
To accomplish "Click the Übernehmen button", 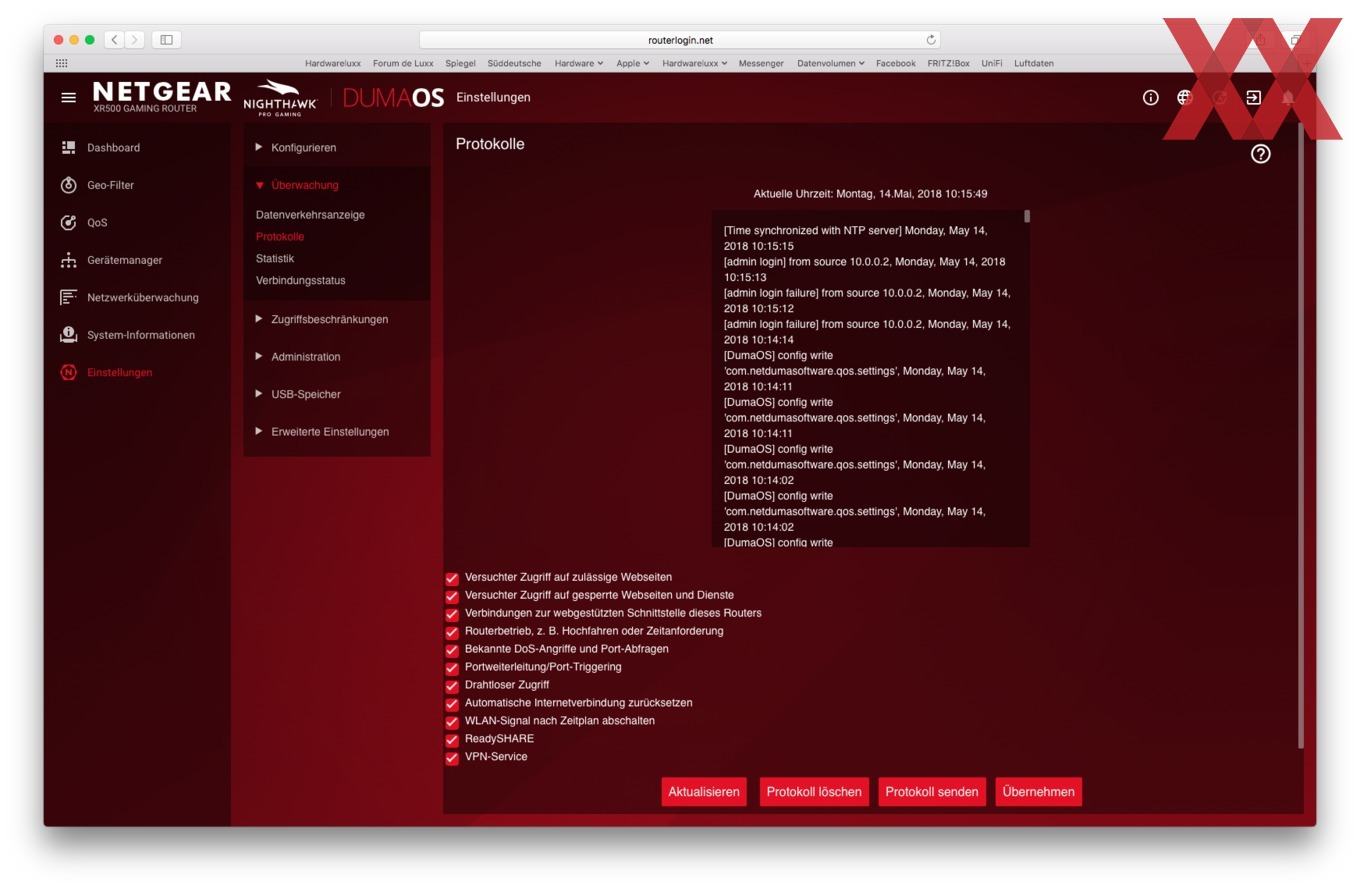I will [1038, 792].
